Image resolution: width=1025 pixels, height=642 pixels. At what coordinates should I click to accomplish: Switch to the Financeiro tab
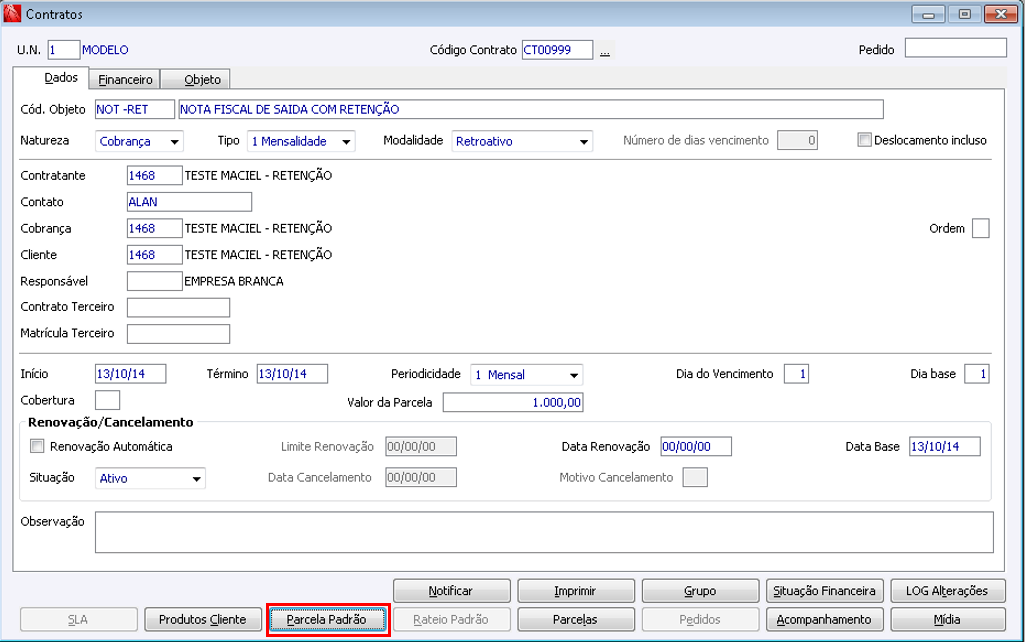[x=125, y=79]
